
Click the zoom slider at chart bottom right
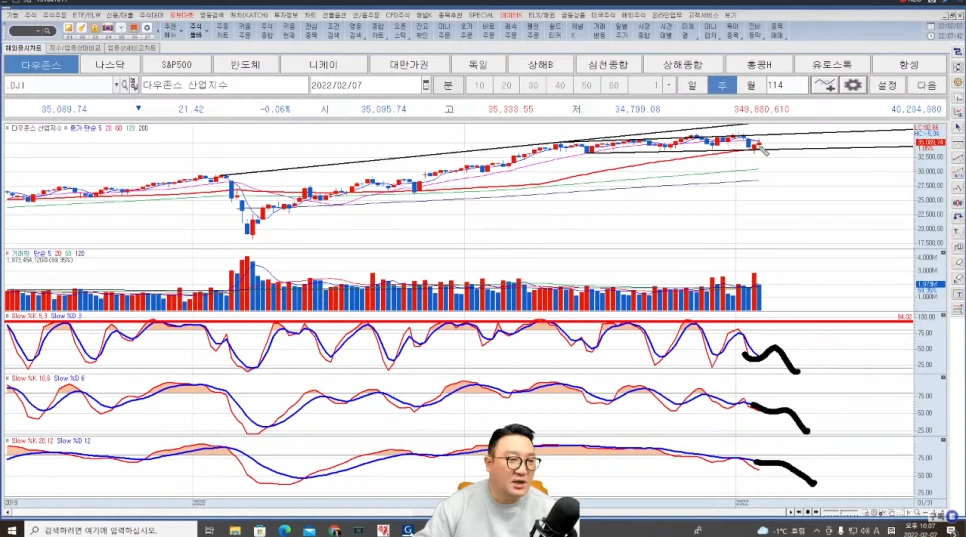point(841,512)
